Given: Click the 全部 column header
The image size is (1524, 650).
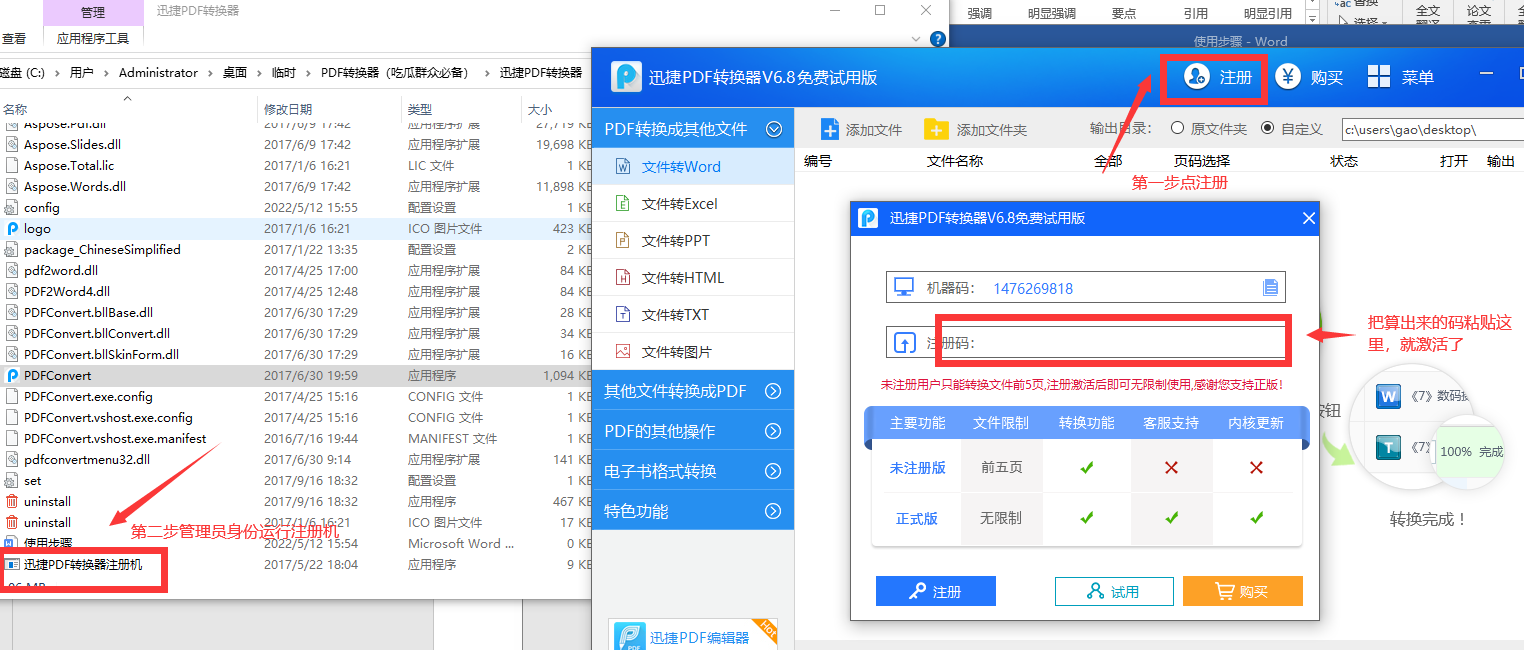Looking at the screenshot, I should (x=1108, y=160).
